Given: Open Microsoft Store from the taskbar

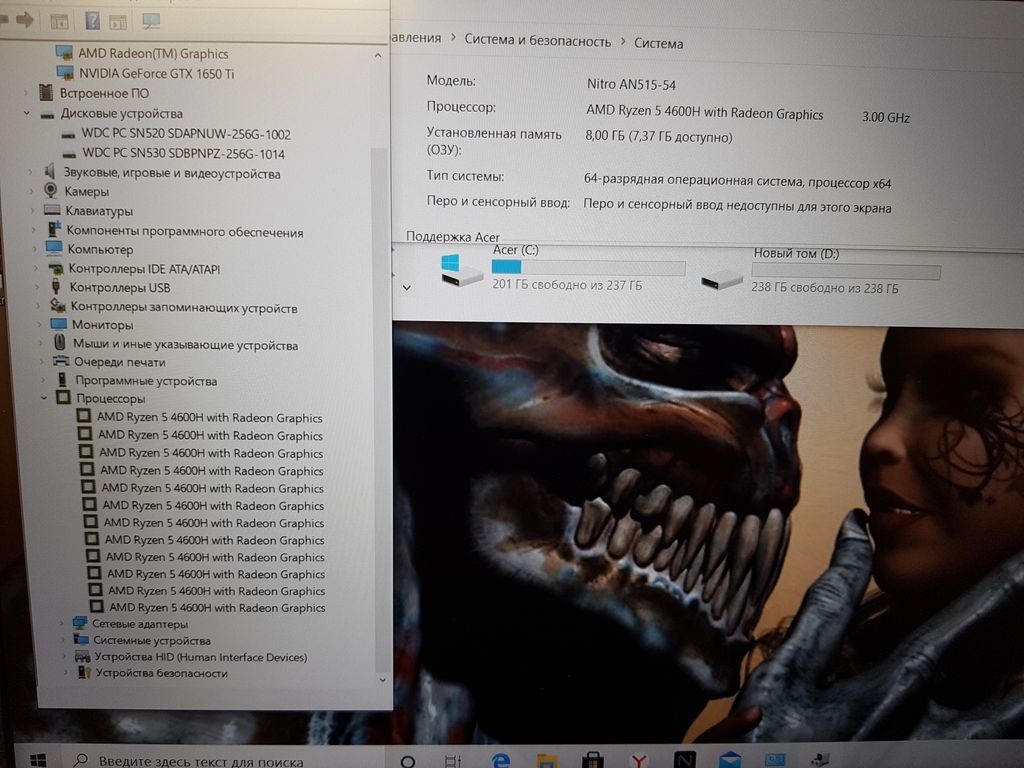Looking at the screenshot, I should click(x=592, y=761).
